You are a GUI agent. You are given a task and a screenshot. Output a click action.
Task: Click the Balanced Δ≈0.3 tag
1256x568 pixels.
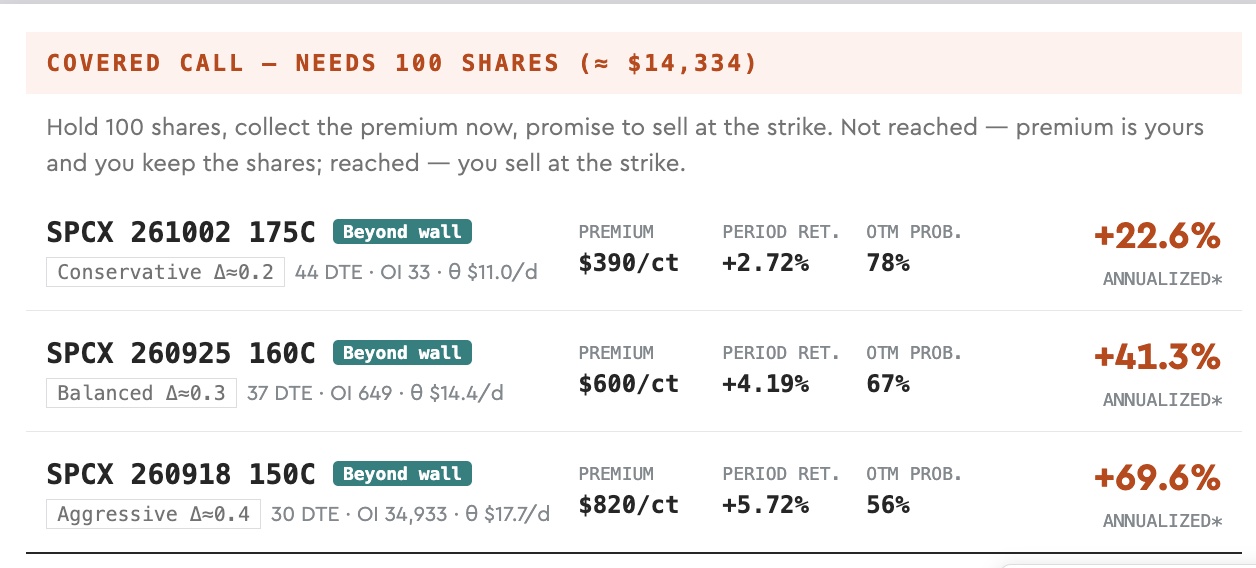141,393
